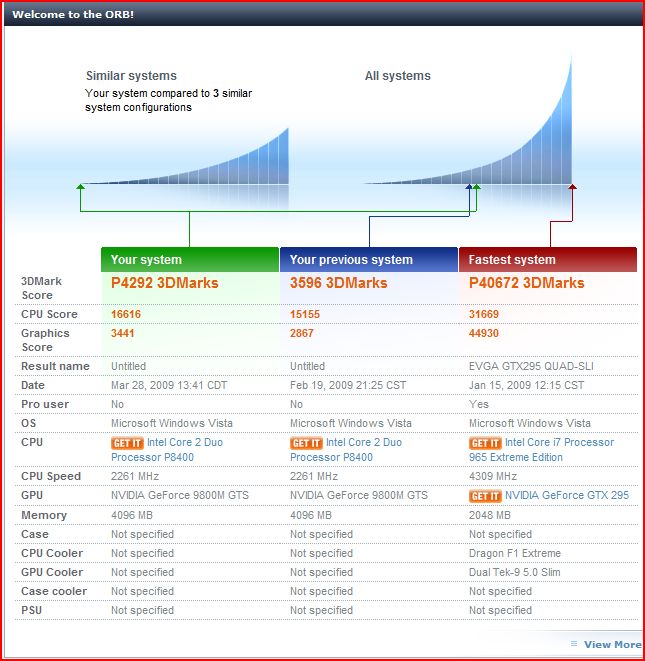Viewport: 645px width, 661px height.
Task: Click the Welcome to the ORB! title
Action: point(73,14)
